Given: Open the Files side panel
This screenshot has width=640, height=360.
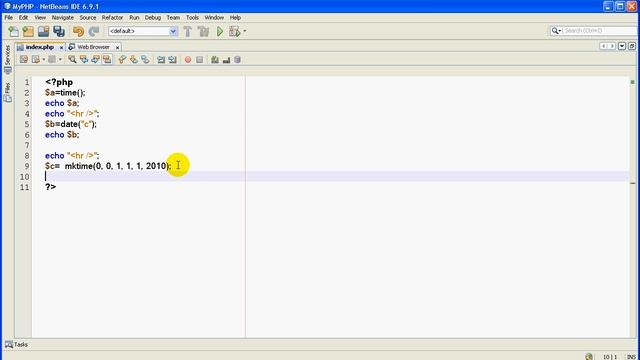Looking at the screenshot, I should [x=7, y=92].
